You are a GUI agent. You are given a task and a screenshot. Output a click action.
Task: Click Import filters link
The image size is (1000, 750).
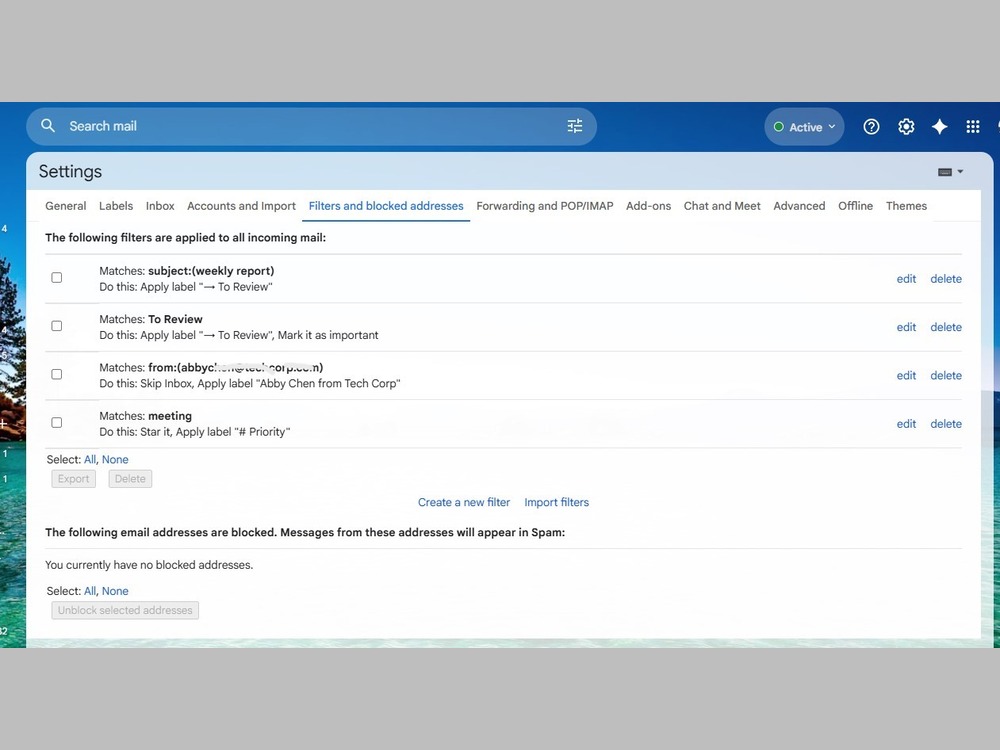tap(556, 502)
